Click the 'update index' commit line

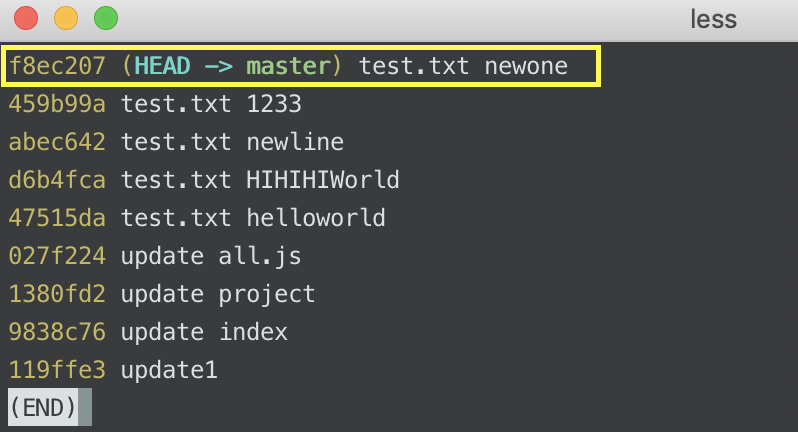(x=148, y=332)
